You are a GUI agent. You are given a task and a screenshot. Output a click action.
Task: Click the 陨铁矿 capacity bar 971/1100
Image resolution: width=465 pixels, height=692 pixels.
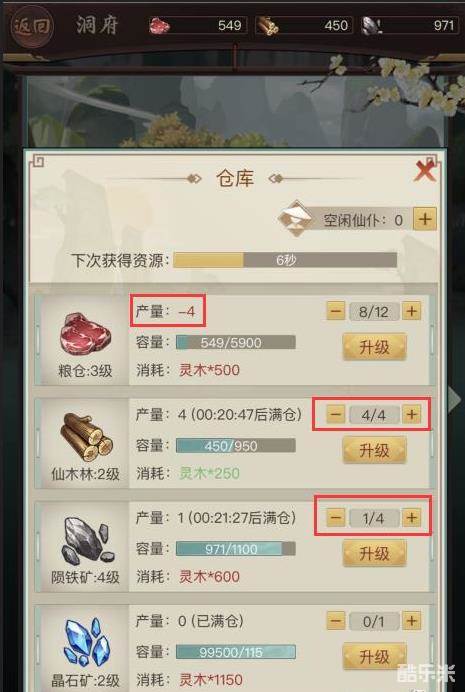click(x=236, y=549)
